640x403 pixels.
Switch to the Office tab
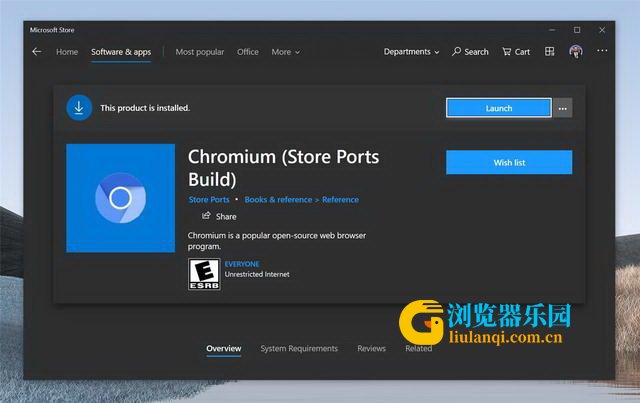pyautogui.click(x=248, y=52)
